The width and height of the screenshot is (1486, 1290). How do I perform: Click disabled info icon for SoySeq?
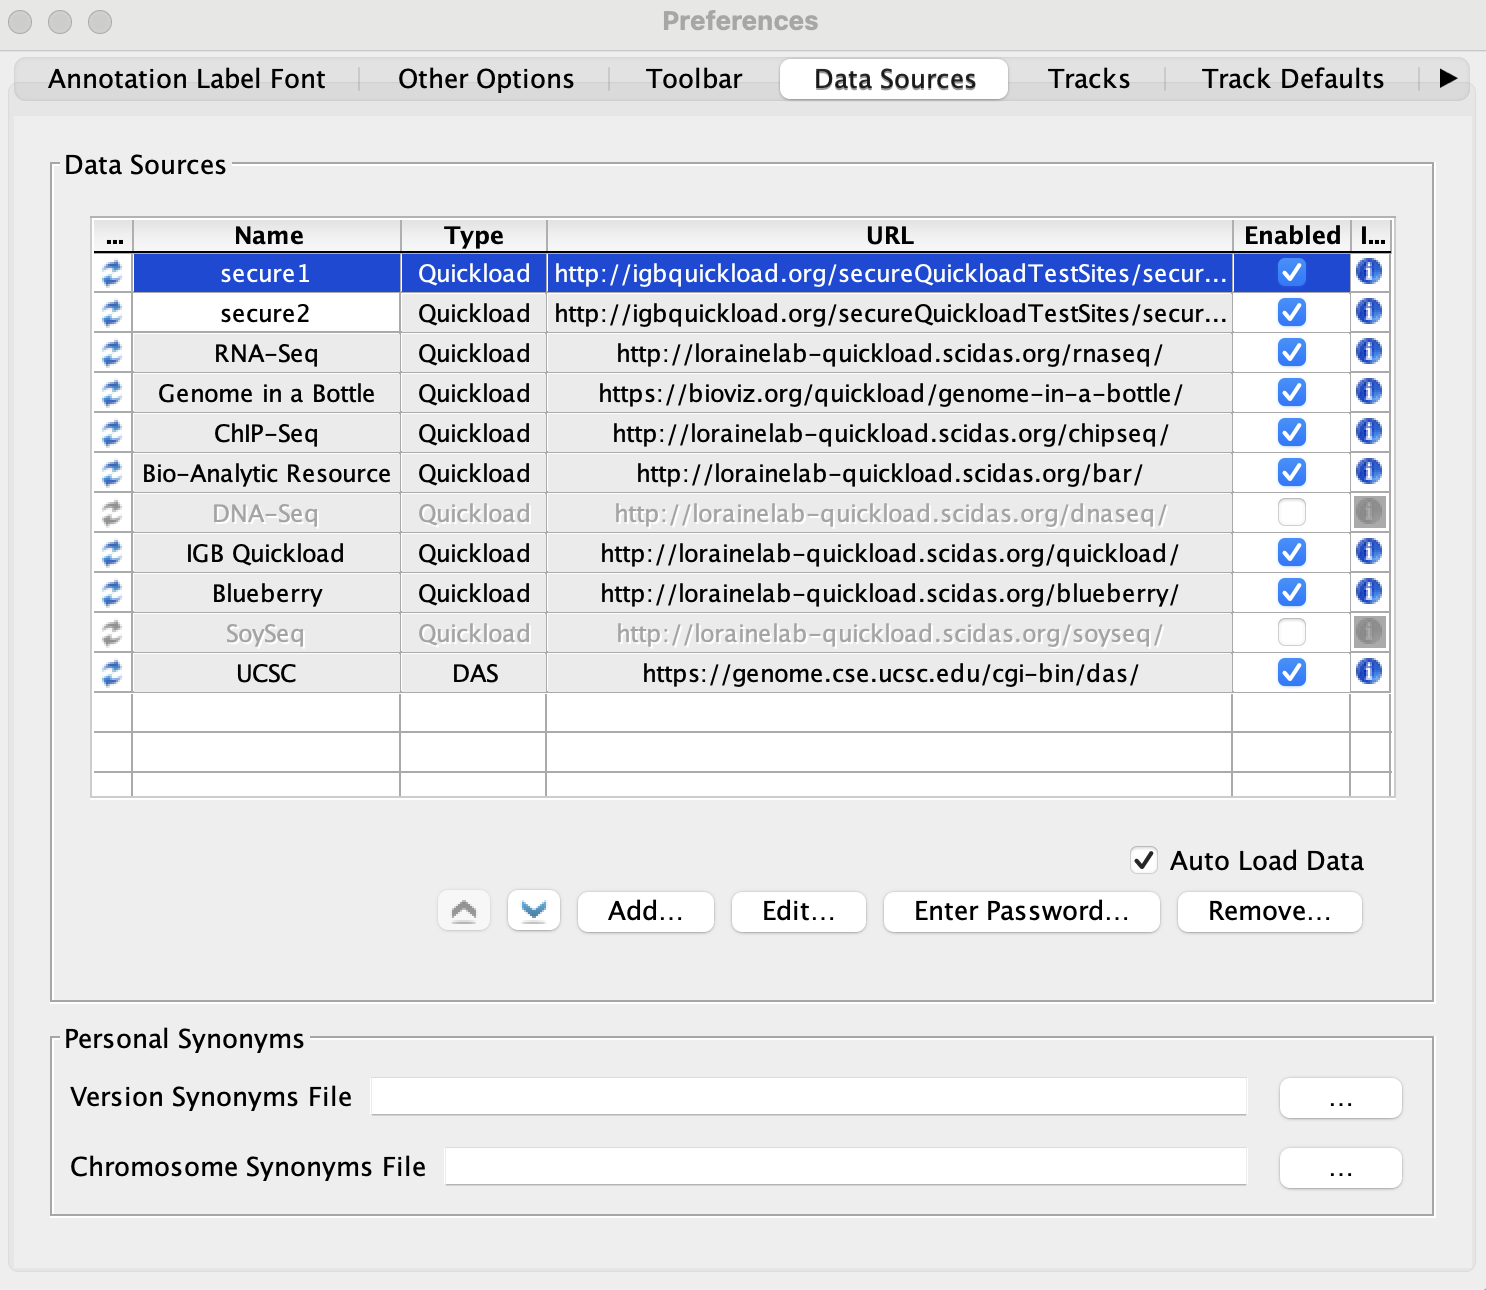pyautogui.click(x=1369, y=632)
